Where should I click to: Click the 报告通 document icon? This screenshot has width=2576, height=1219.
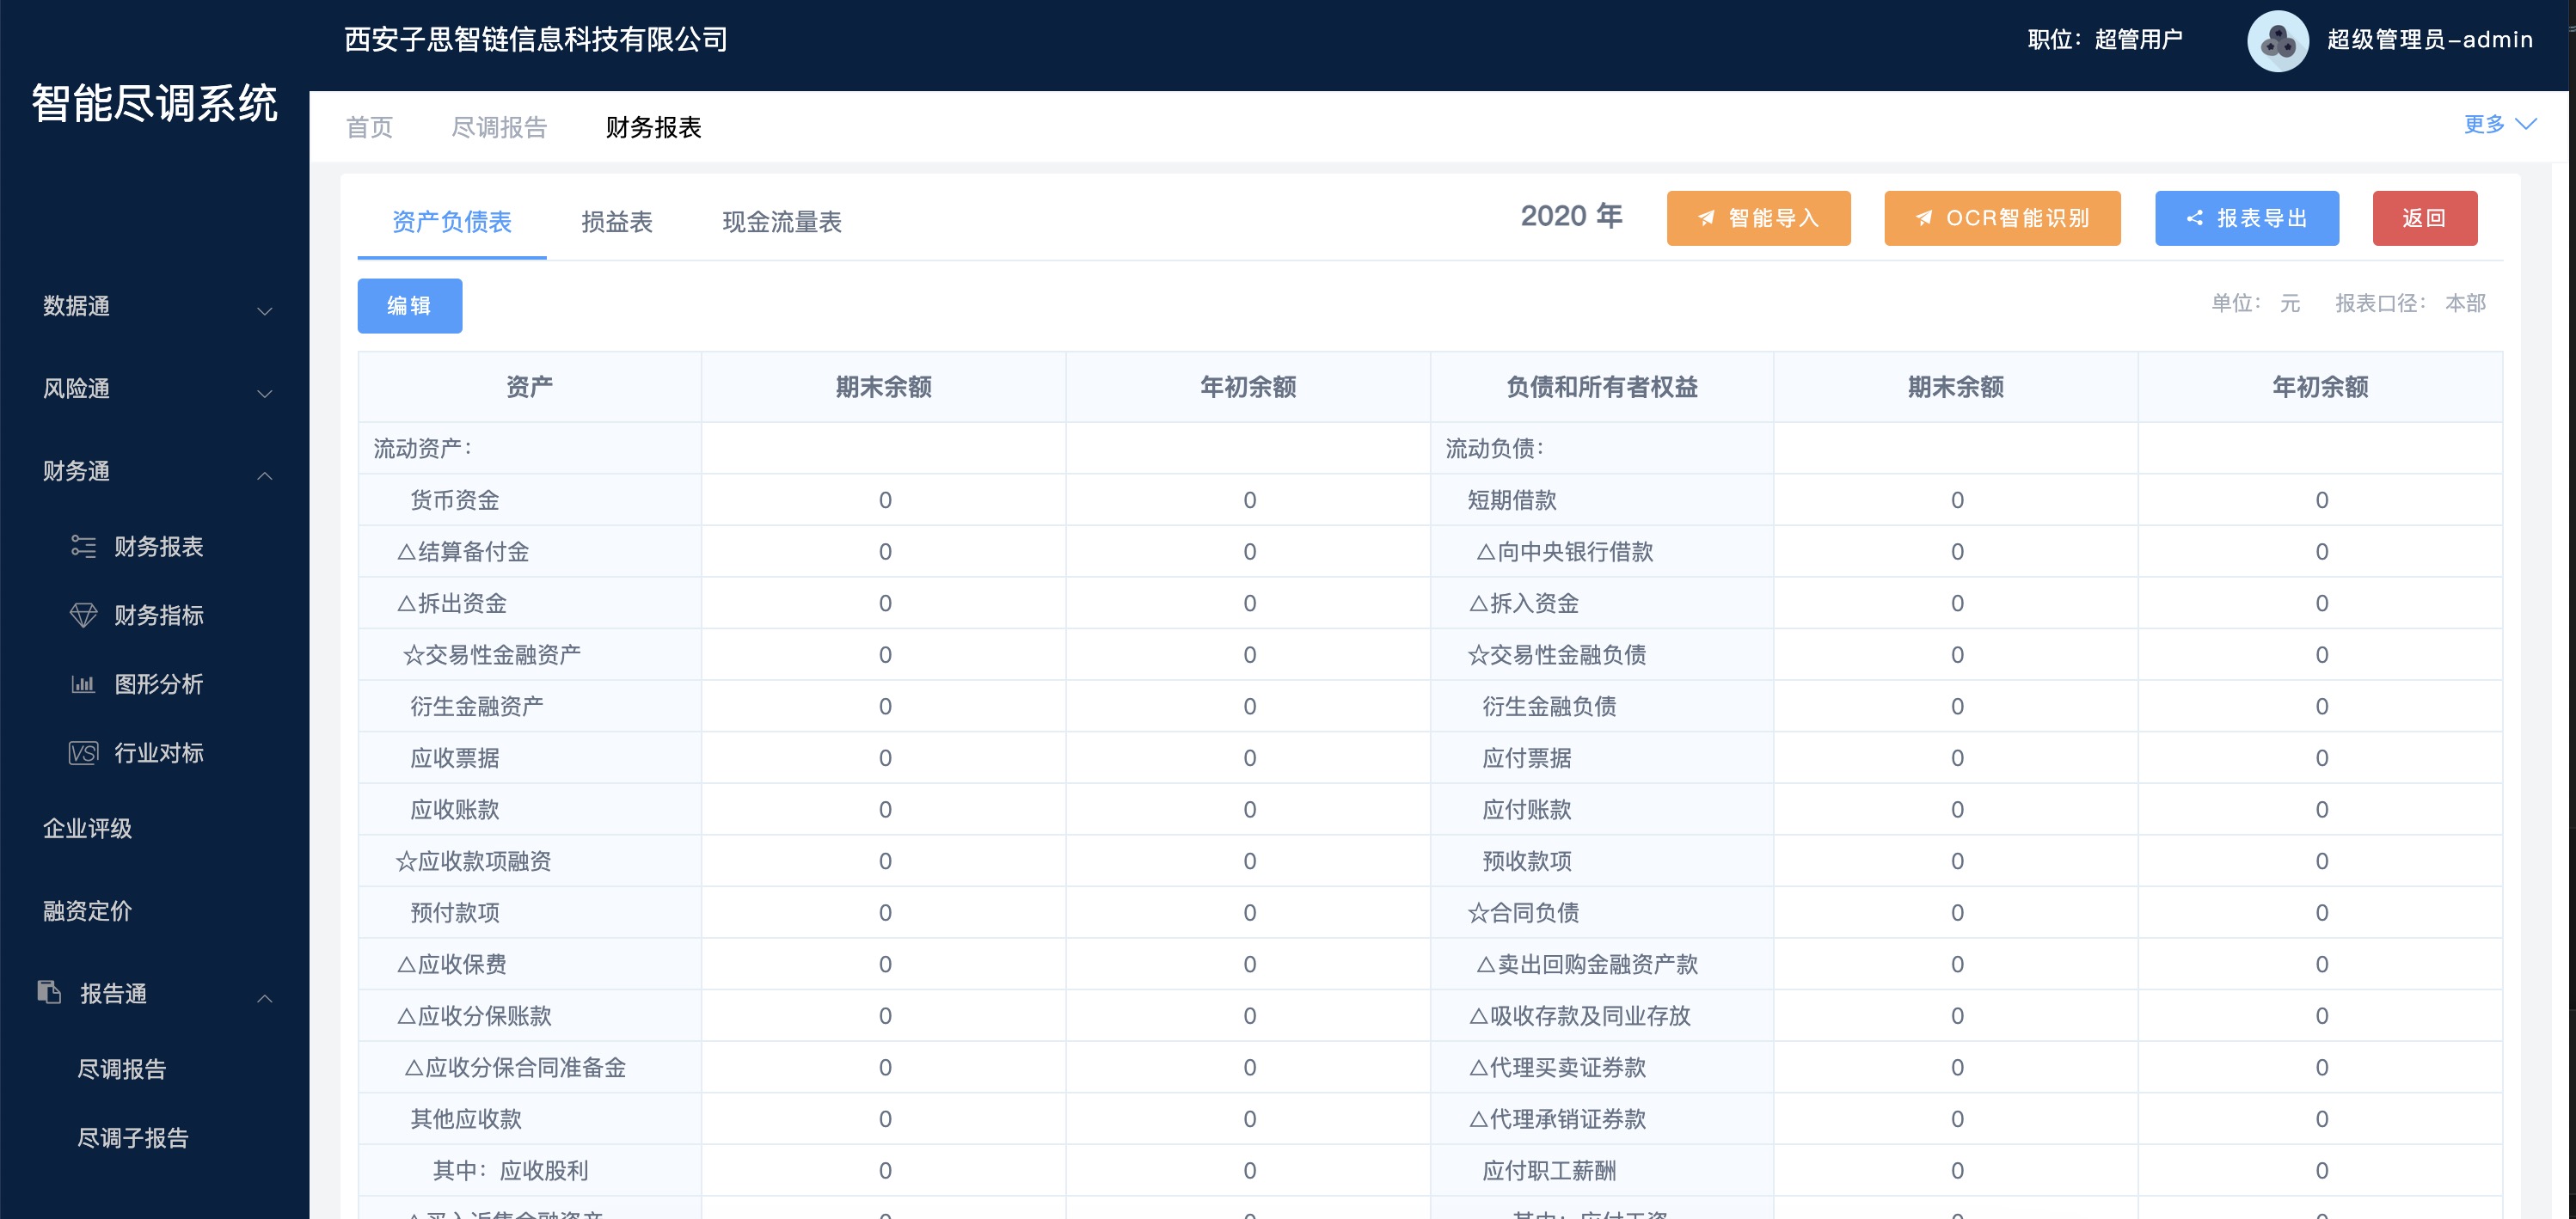pos(49,991)
